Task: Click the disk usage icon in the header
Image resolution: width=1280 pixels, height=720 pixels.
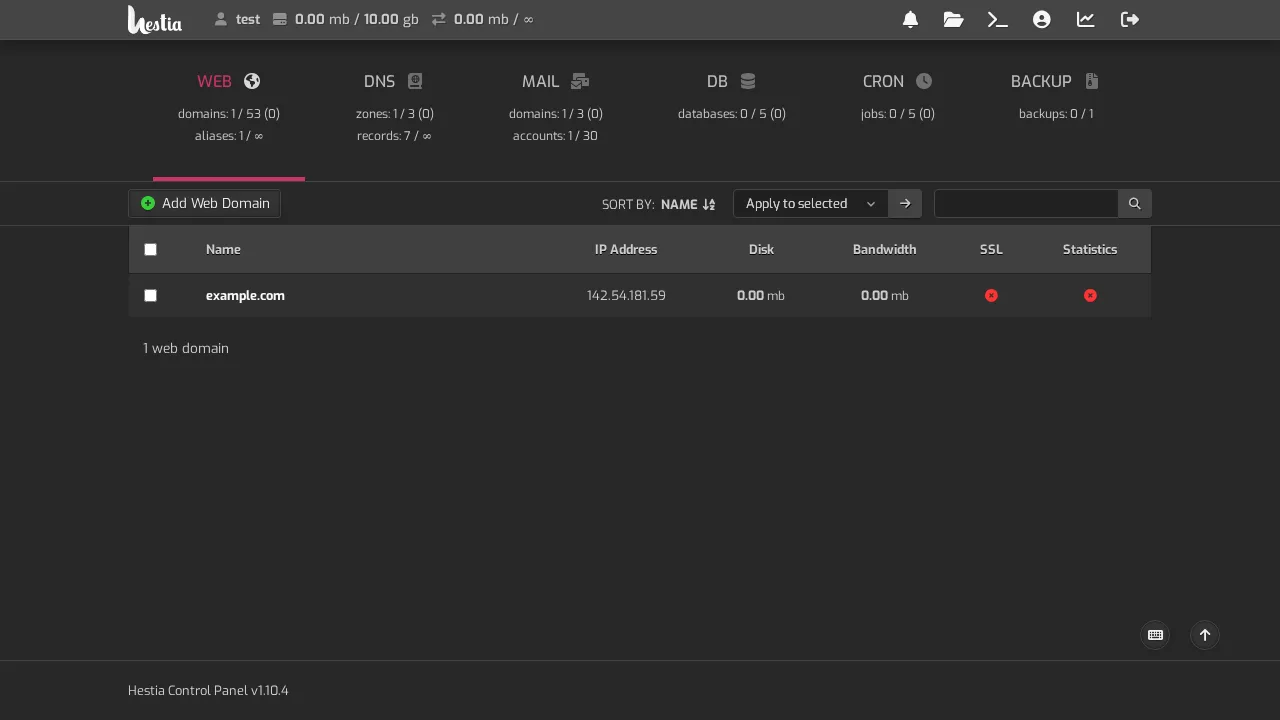Action: pos(280,19)
